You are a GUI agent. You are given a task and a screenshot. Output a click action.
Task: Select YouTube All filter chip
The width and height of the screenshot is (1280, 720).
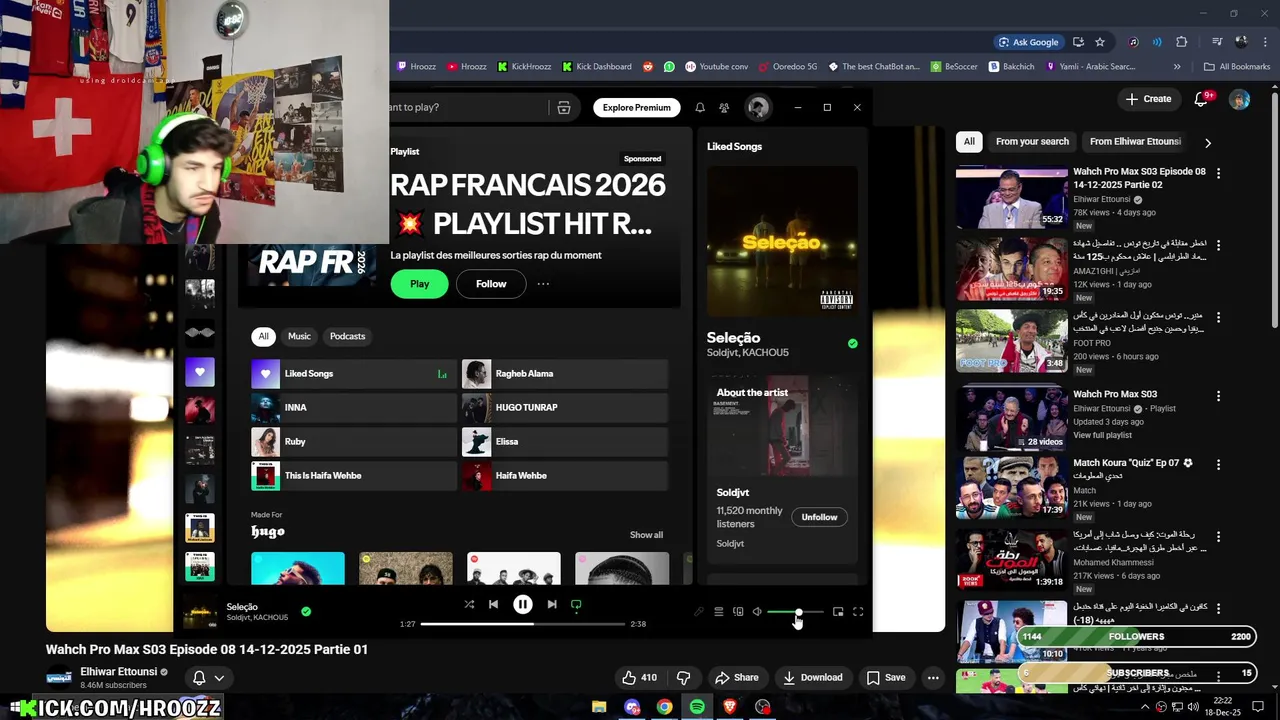coord(969,142)
